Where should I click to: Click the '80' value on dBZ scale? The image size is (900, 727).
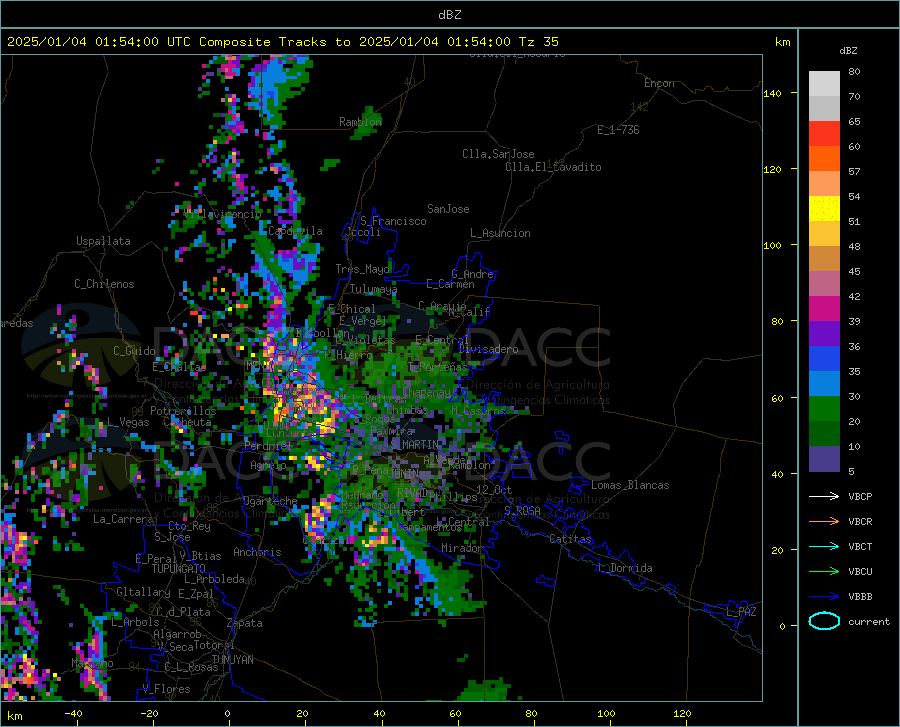(854, 72)
